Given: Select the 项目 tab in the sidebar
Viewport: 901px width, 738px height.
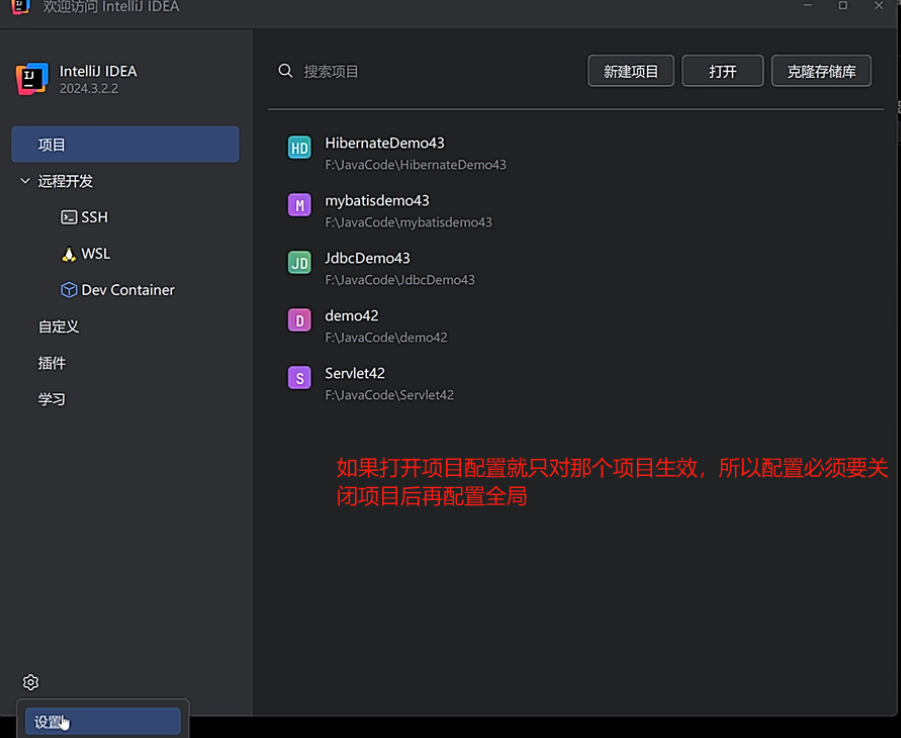Looking at the screenshot, I should coord(125,144).
